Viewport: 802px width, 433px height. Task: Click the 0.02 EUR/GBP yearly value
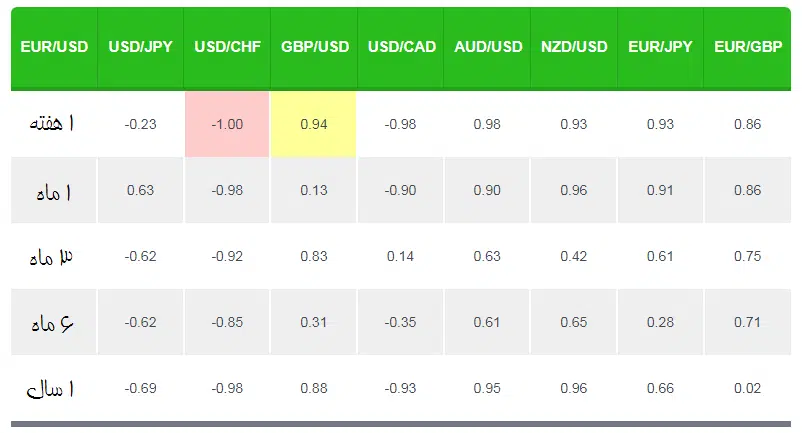click(747, 388)
